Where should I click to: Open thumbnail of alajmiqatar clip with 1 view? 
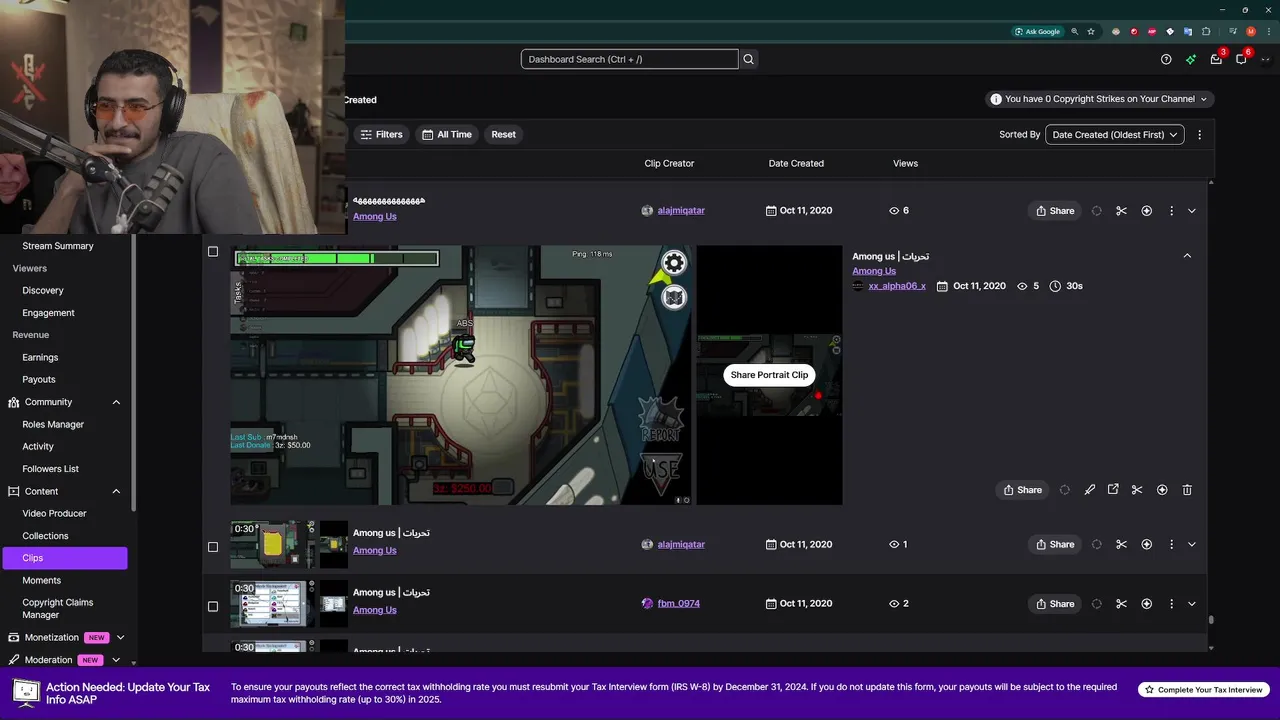pyautogui.click(x=289, y=544)
